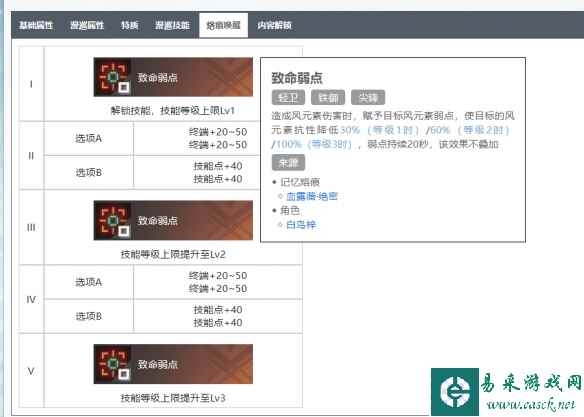
Task: Click the 60%（等级2时）value text
Action: (470, 130)
